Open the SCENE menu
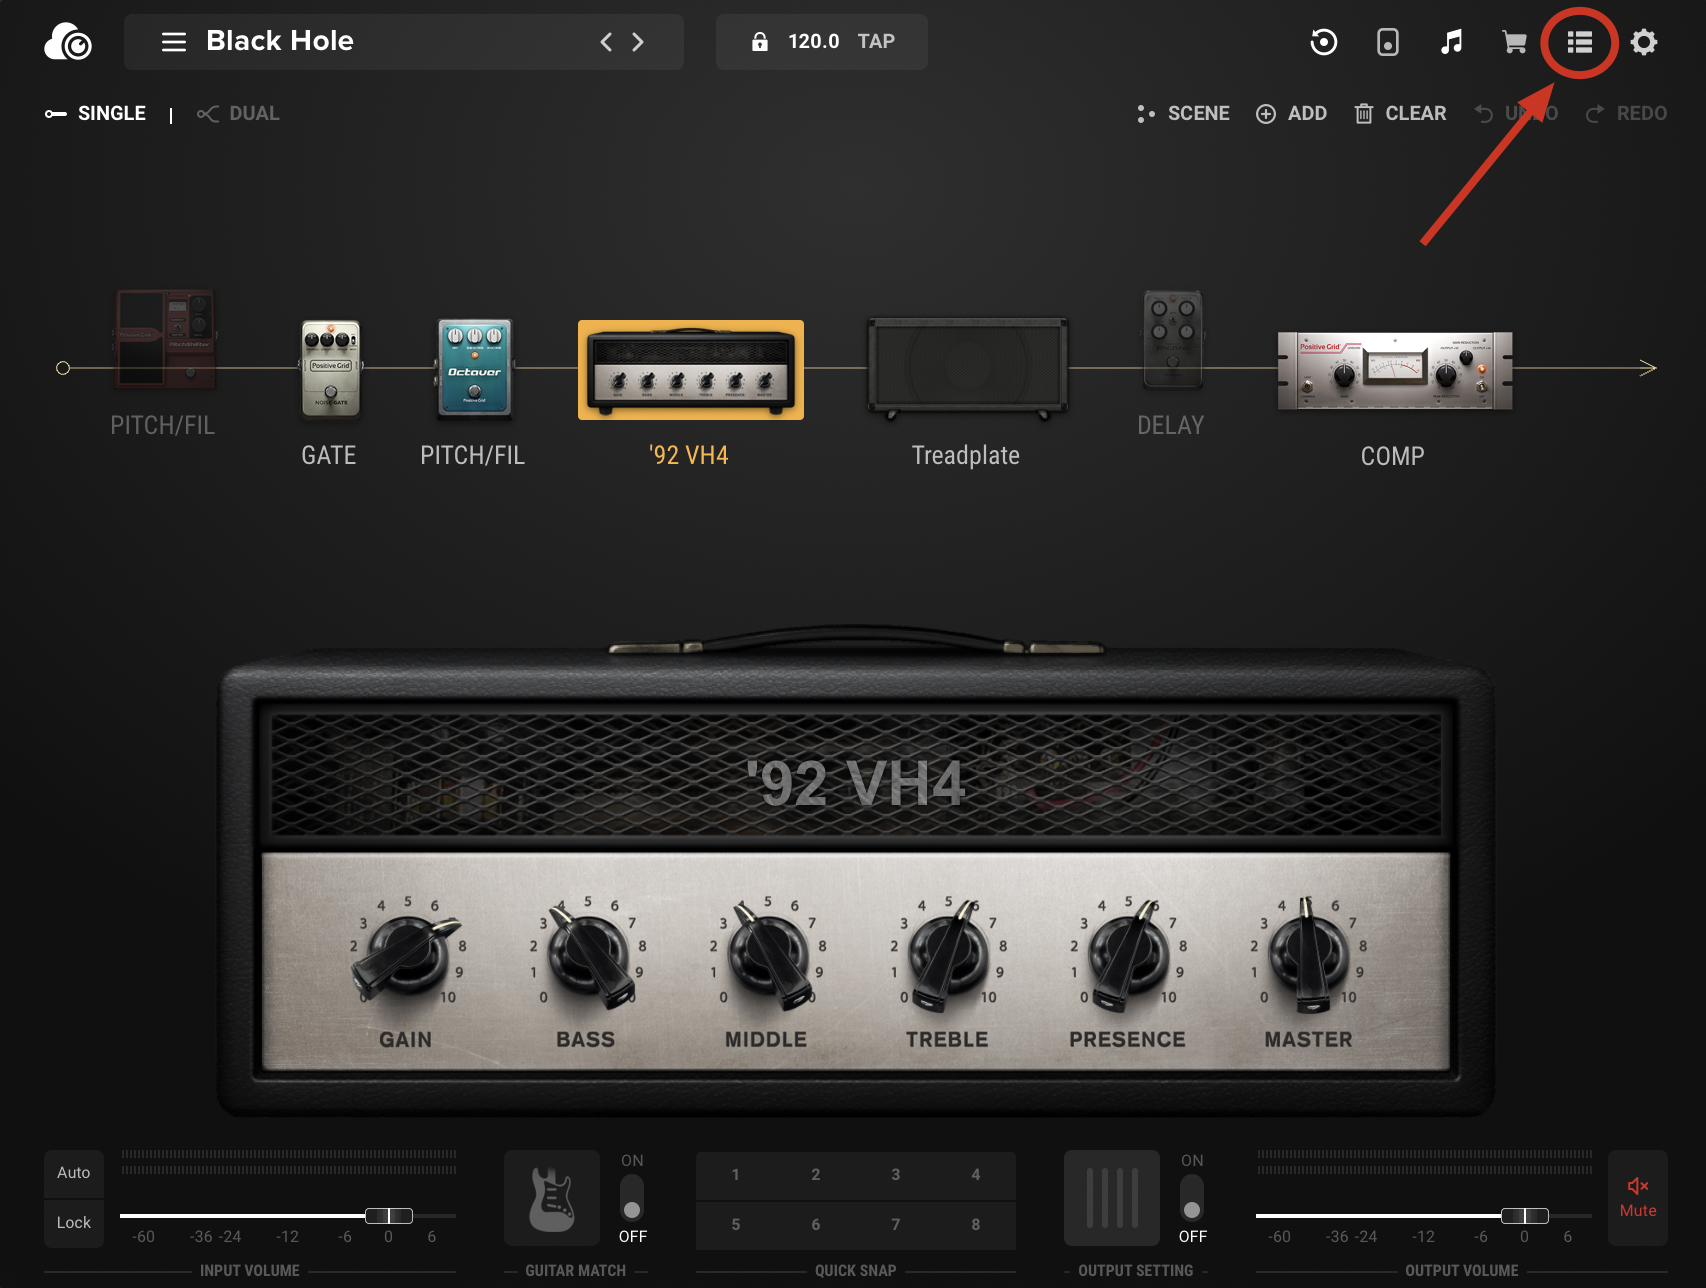The width and height of the screenshot is (1706, 1288). tap(1183, 114)
